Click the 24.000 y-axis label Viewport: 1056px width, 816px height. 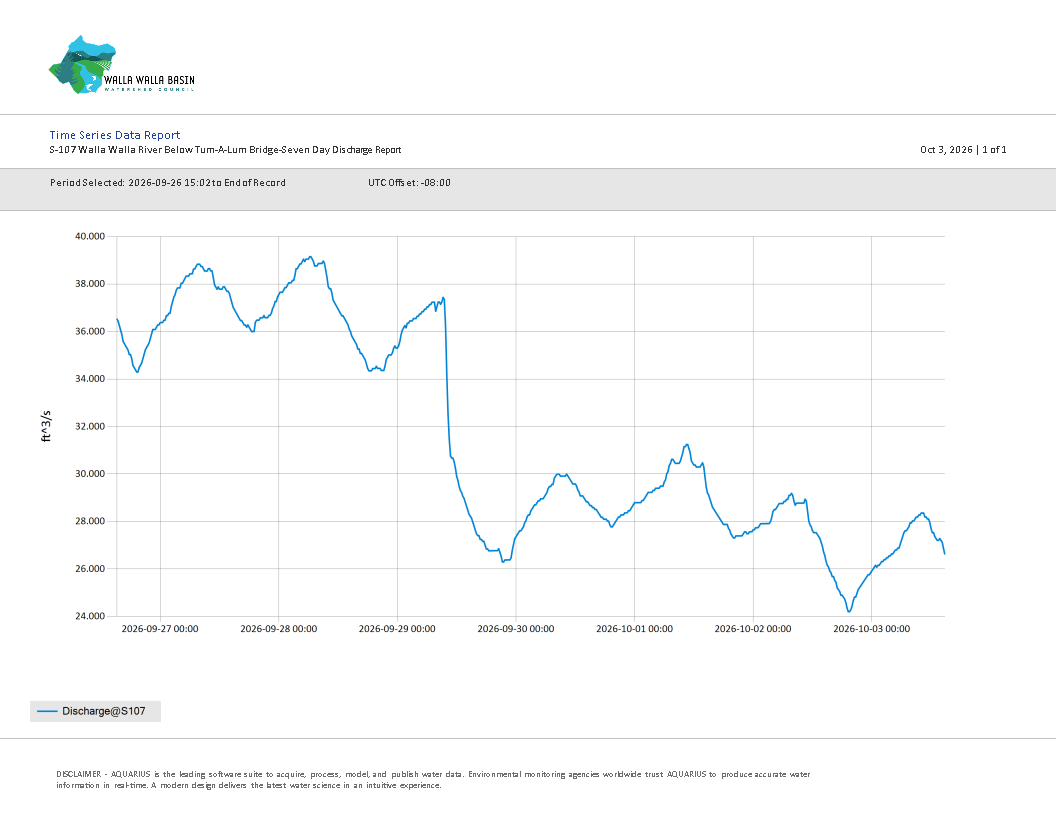(x=90, y=616)
